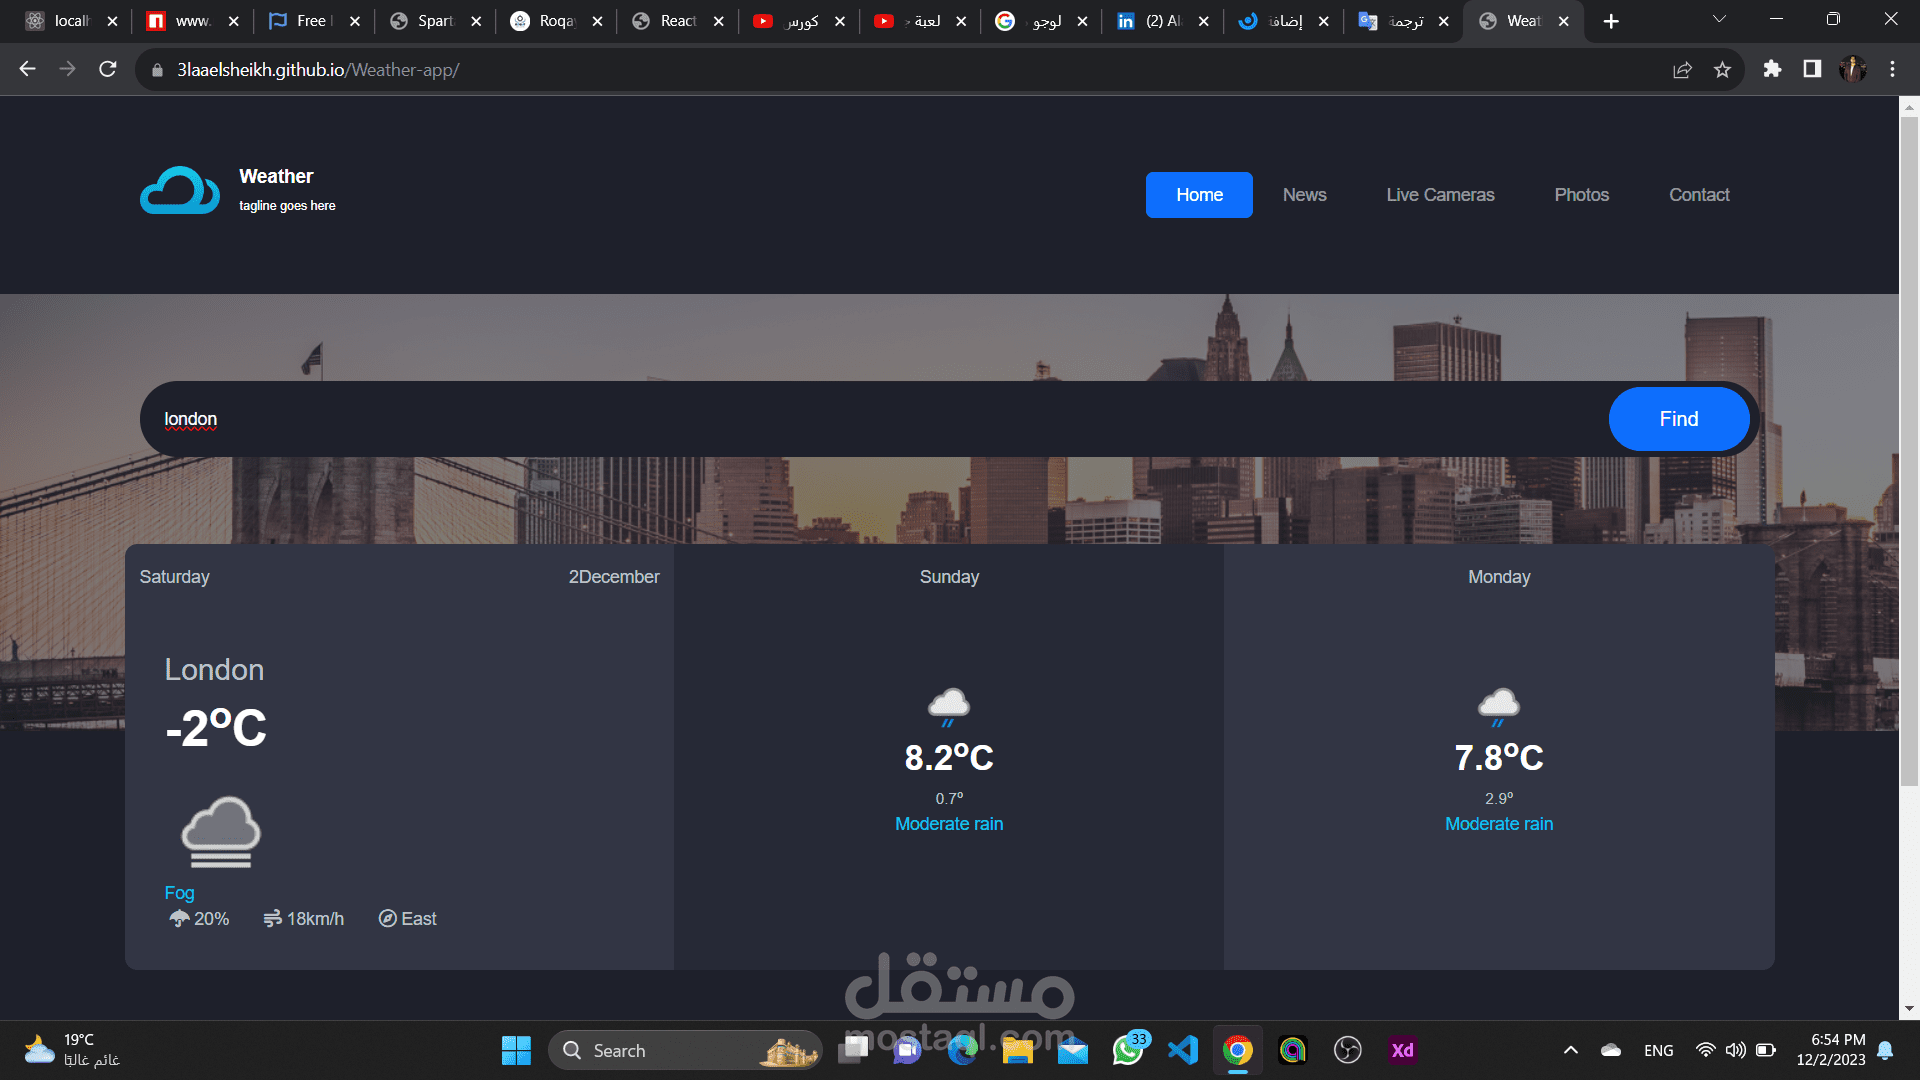Open File Explorer from the taskbar
1920x1080 pixels.
click(x=1018, y=1050)
